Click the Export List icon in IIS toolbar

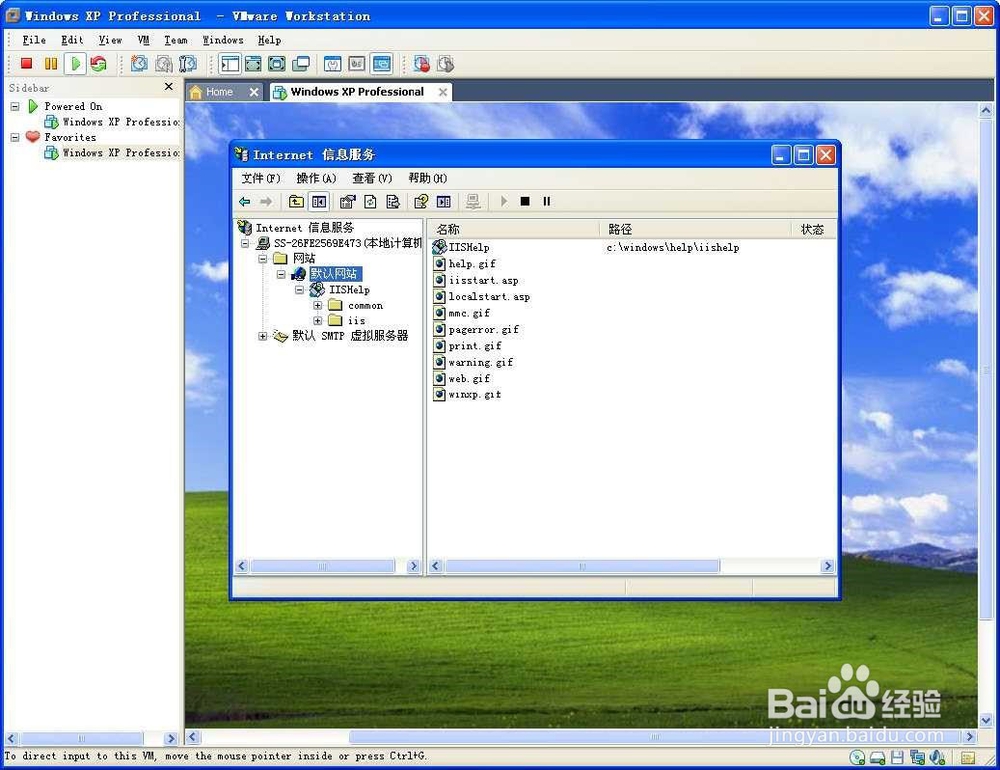coord(393,202)
